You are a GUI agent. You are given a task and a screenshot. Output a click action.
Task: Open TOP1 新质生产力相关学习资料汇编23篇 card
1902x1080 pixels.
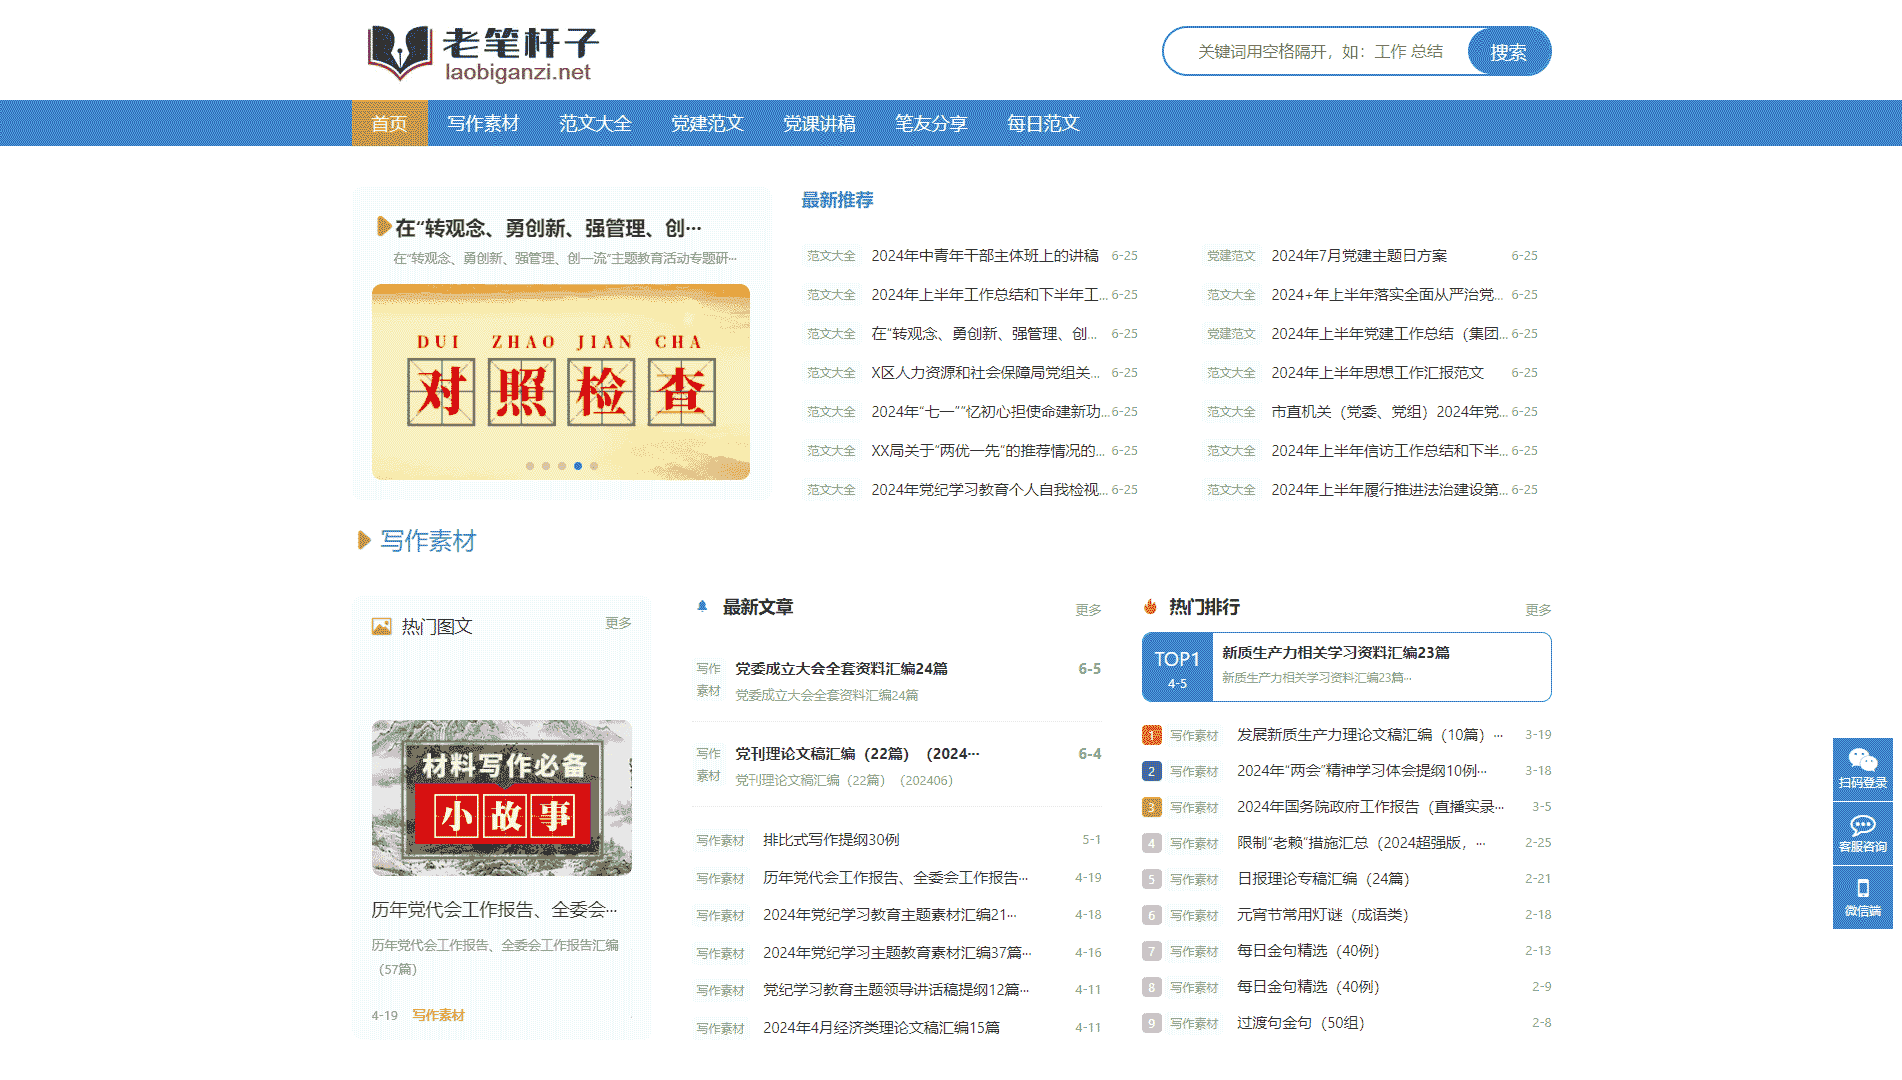pos(1347,667)
